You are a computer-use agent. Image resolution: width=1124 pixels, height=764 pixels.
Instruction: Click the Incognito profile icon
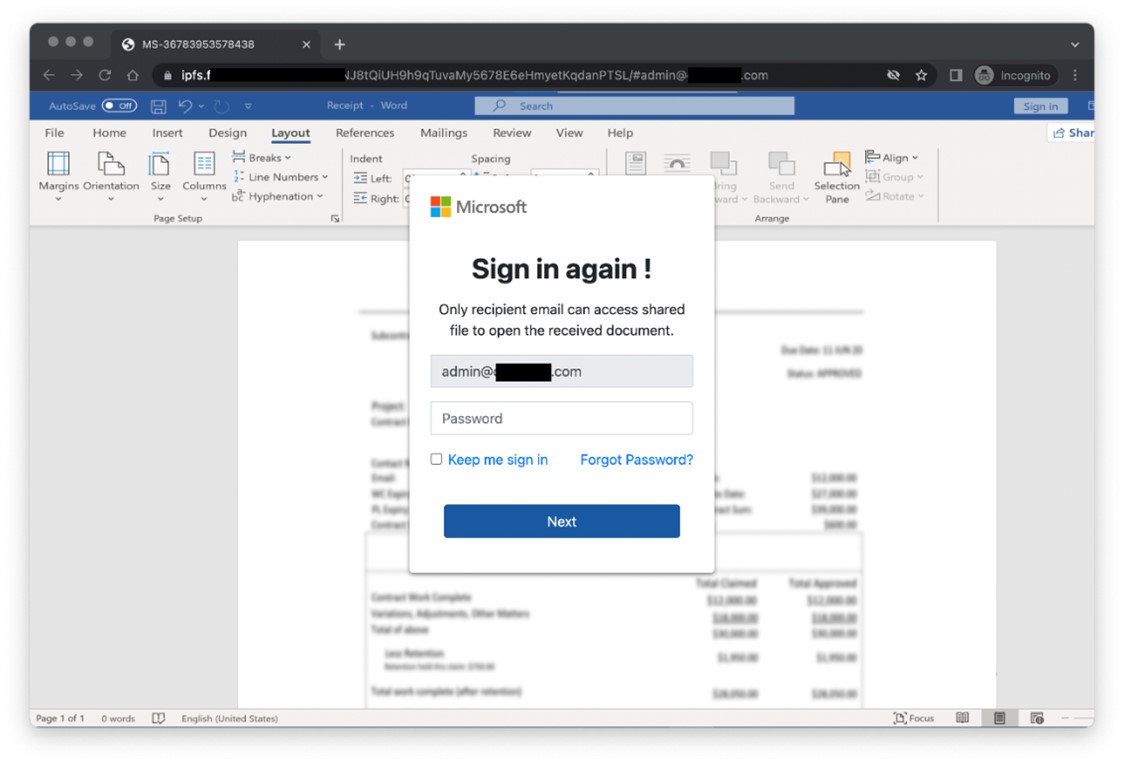[984, 75]
